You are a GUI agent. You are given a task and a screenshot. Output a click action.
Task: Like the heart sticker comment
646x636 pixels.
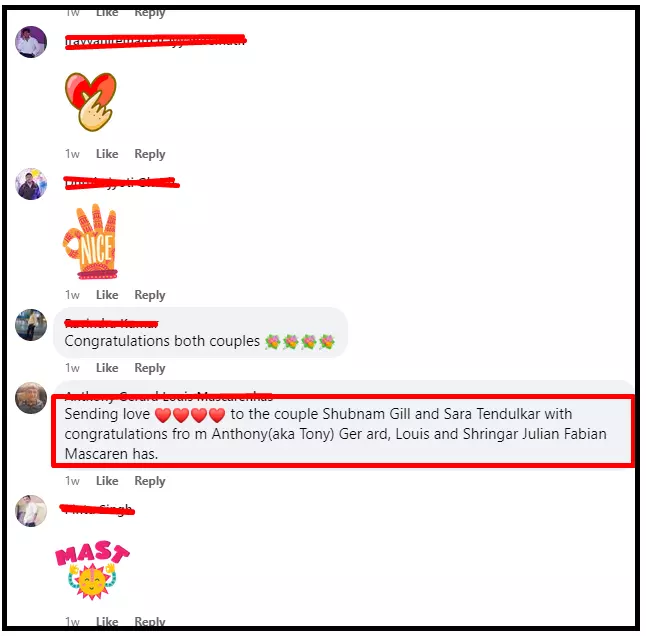pyautogui.click(x=107, y=154)
